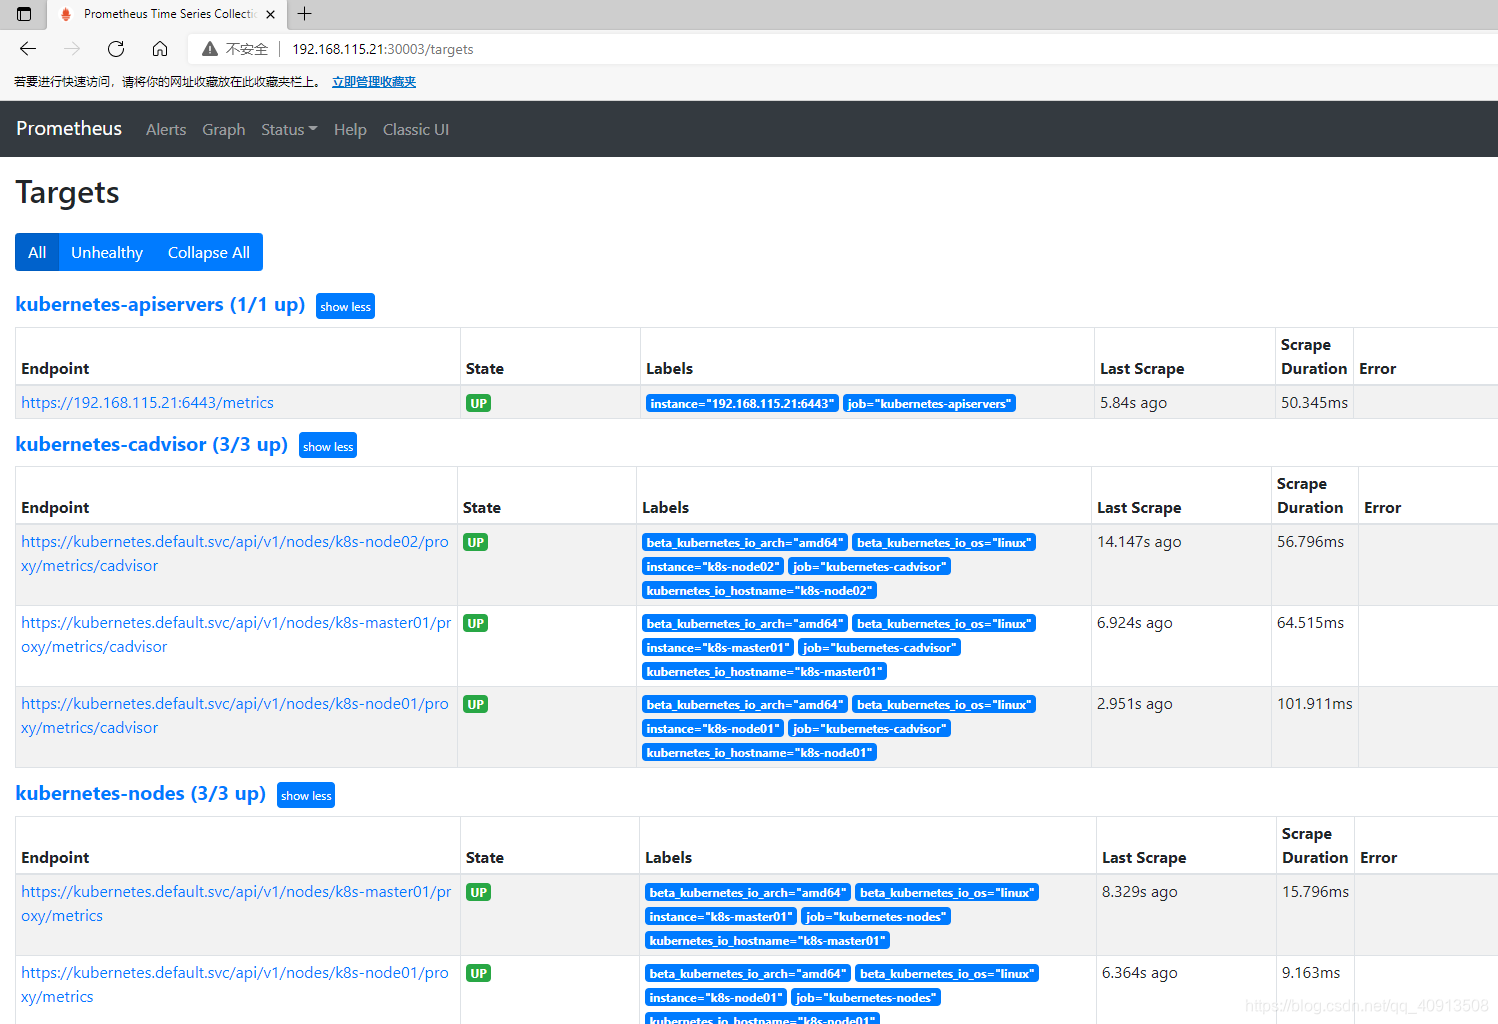
Task: Click the job="kubernetes-apiservers" label badge
Action: point(929,403)
